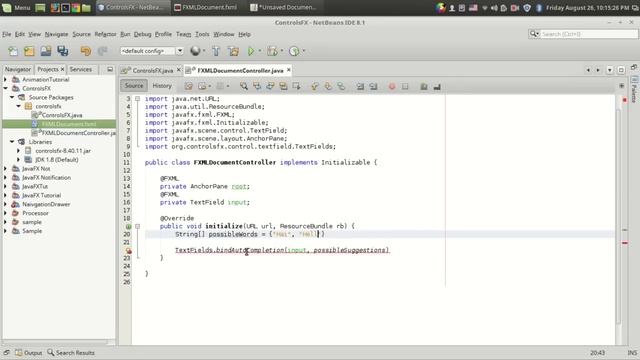
Task: Save all files with Save All icon
Action: click(62, 51)
